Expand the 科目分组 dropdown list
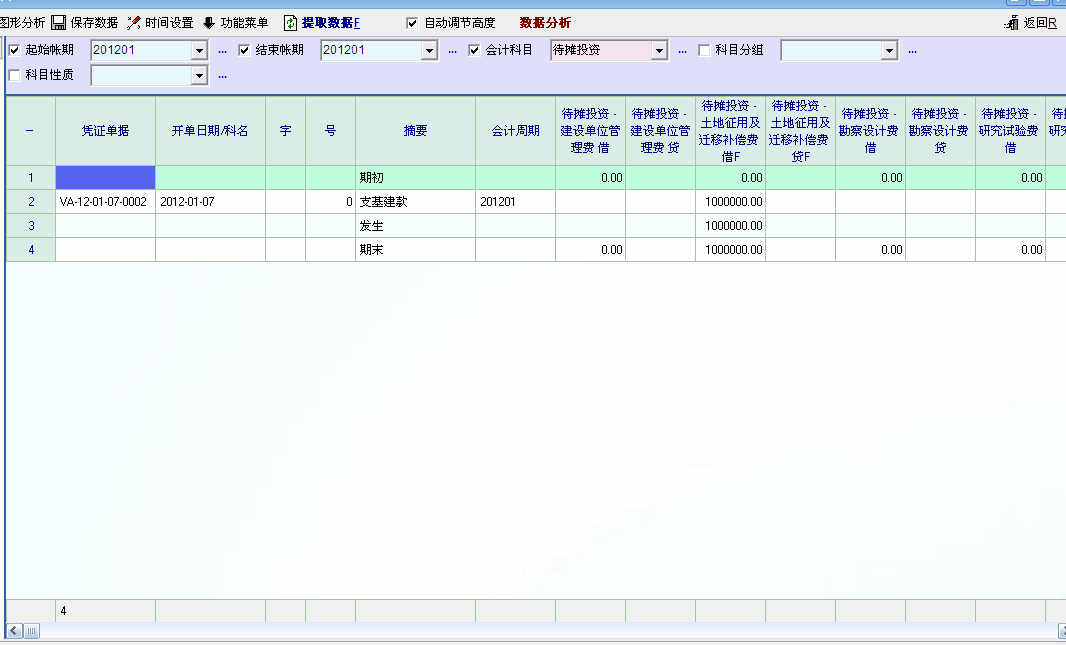Viewport: 1066px width, 645px height. pos(889,50)
